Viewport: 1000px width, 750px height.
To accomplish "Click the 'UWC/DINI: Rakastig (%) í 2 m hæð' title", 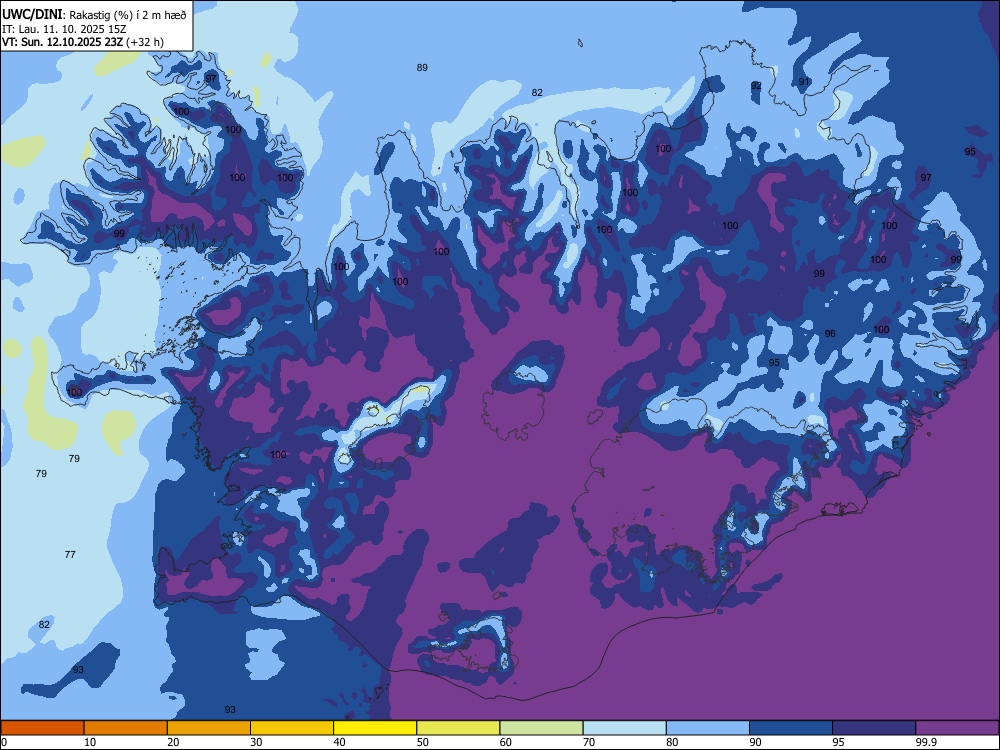I will (x=94, y=14).
